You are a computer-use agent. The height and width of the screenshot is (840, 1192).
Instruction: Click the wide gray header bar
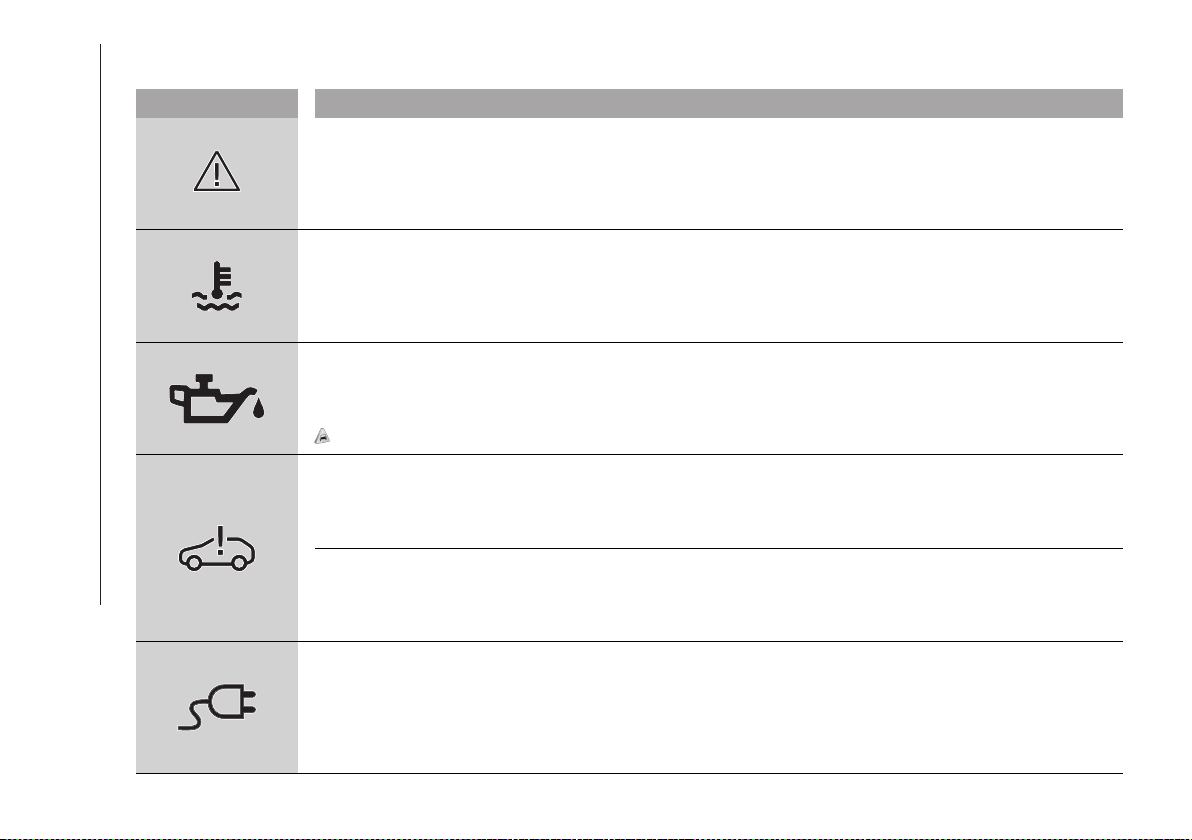click(x=718, y=103)
